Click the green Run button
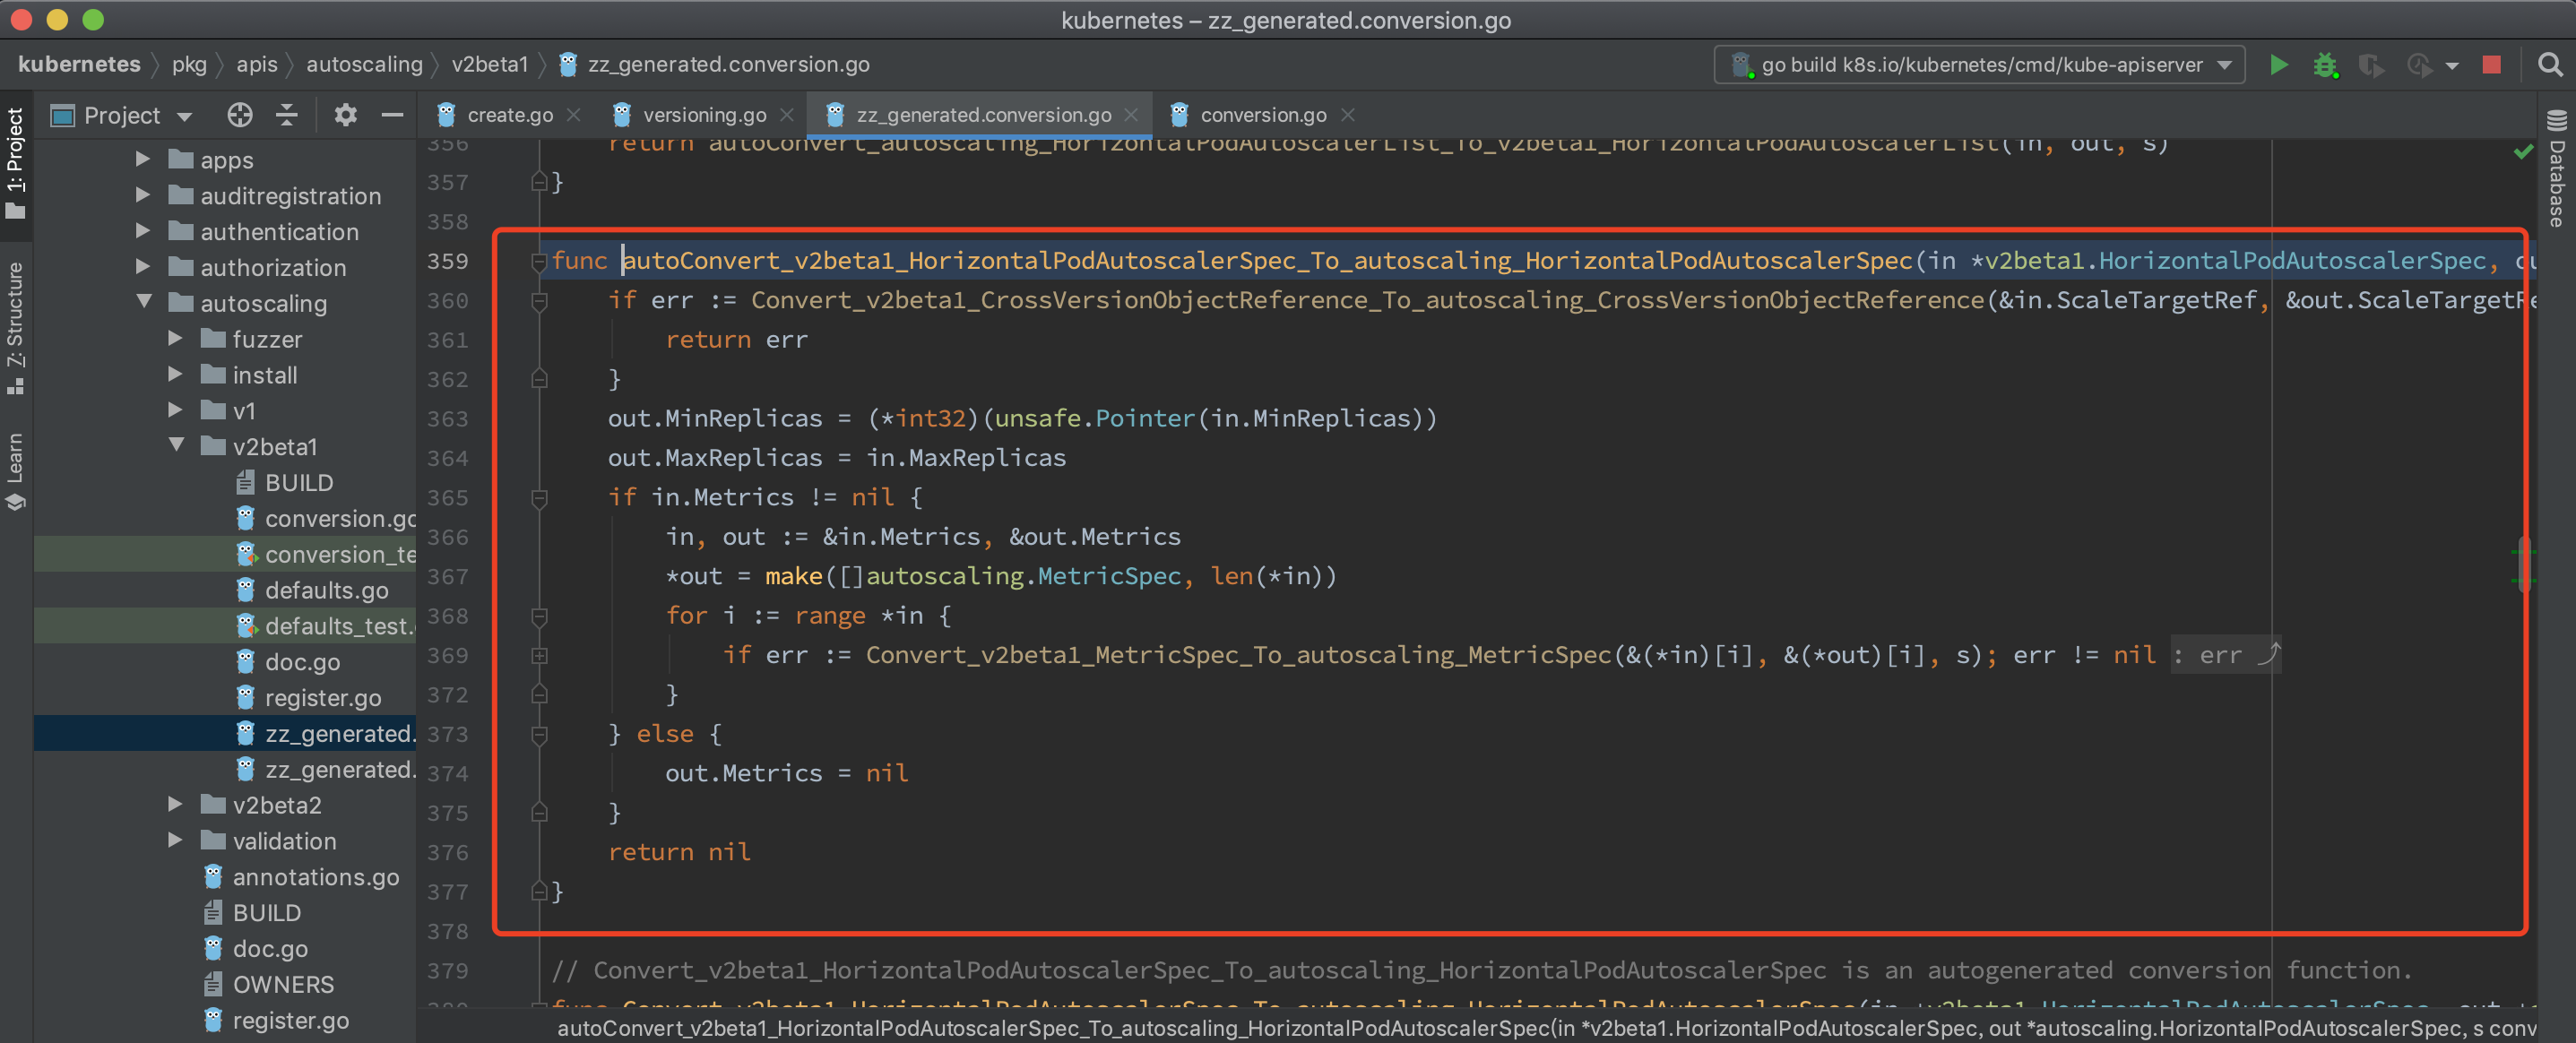The height and width of the screenshot is (1043, 2576). (x=2278, y=65)
